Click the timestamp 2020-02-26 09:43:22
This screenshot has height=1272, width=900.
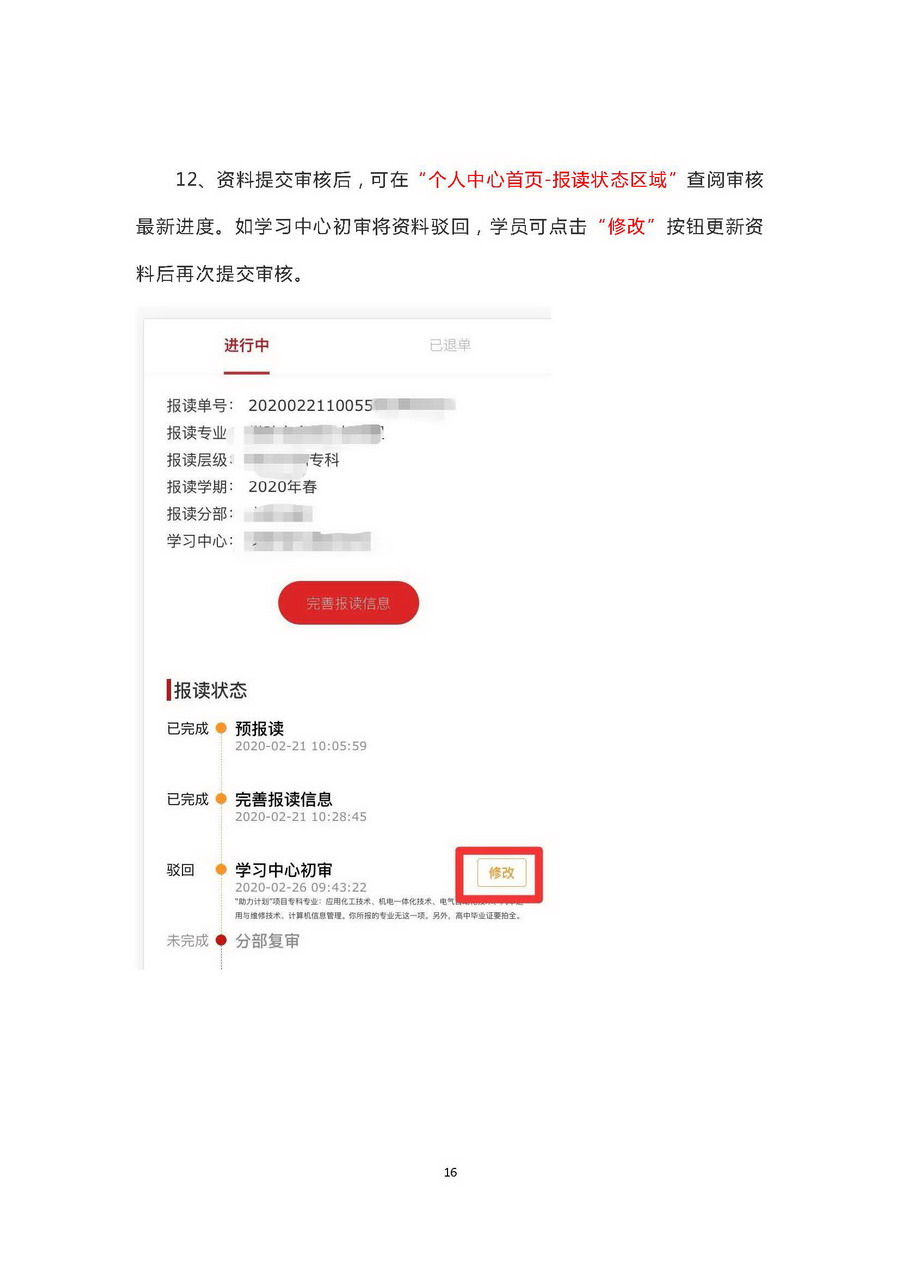pyautogui.click(x=301, y=887)
